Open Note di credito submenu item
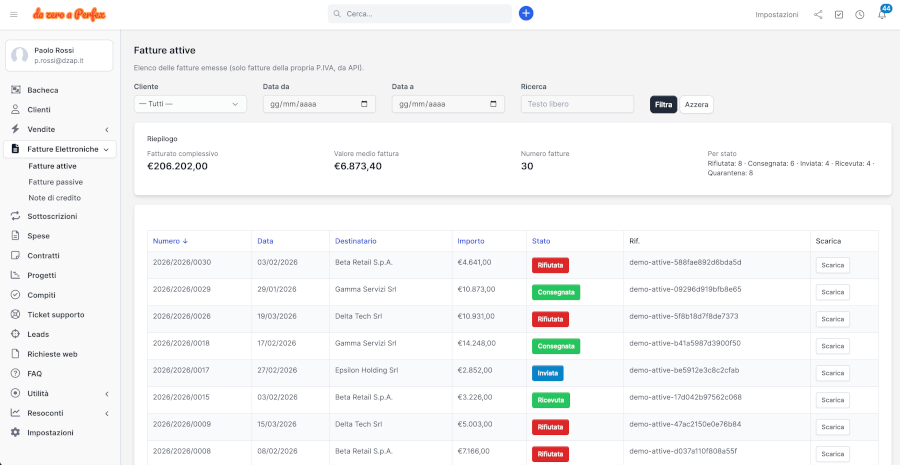 click(55, 198)
